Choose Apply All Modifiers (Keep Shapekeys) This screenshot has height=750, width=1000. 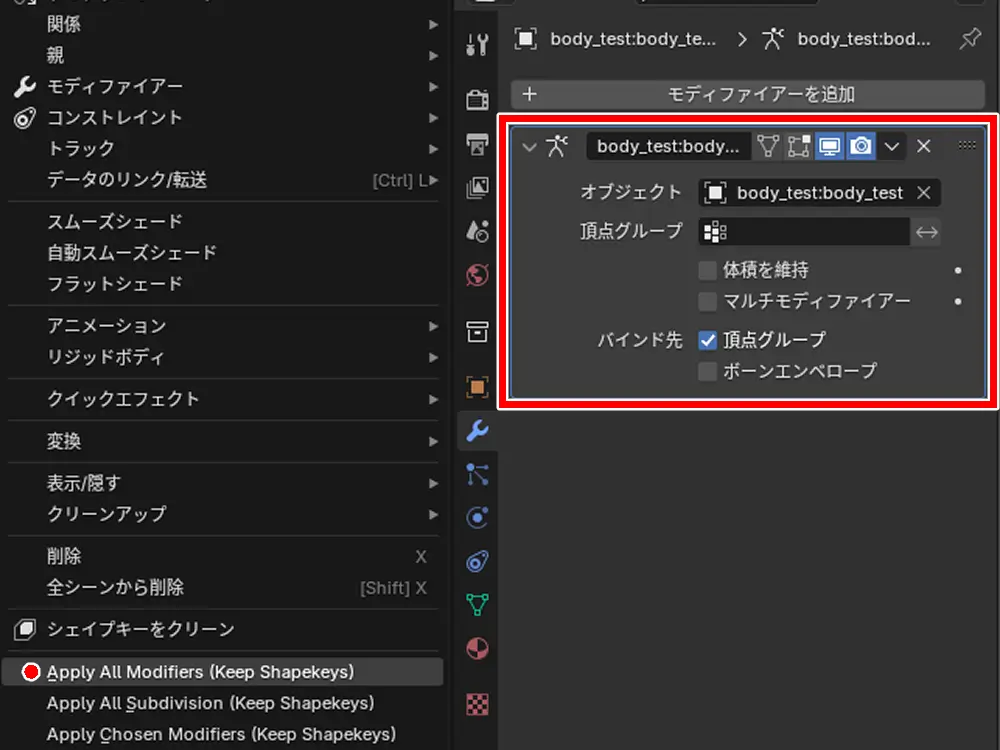(x=200, y=672)
